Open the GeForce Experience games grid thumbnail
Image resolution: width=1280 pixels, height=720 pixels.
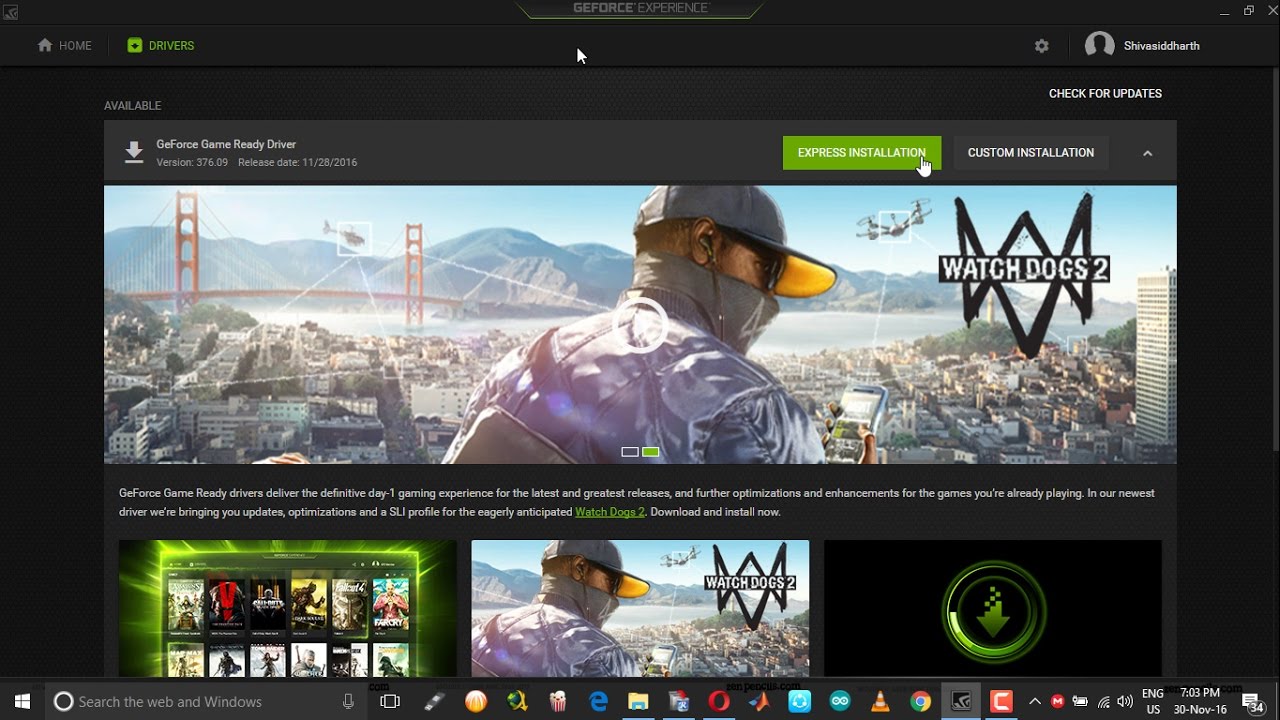coord(288,609)
